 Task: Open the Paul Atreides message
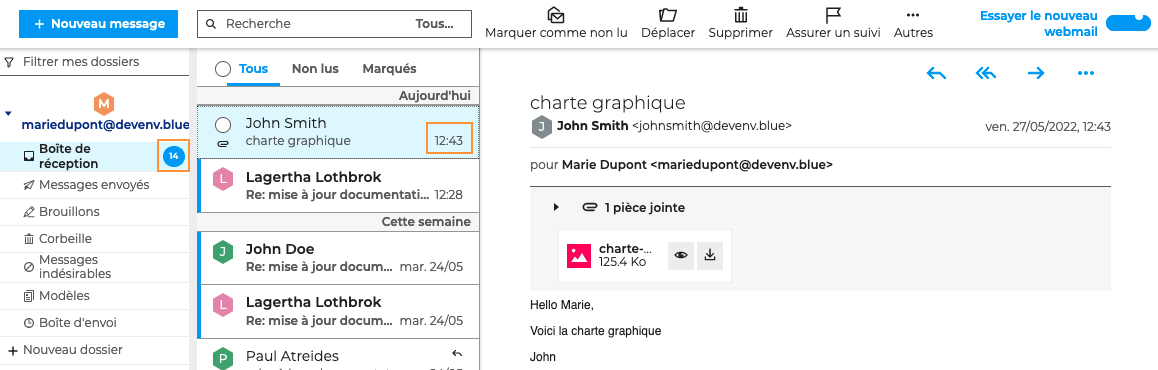[338, 355]
